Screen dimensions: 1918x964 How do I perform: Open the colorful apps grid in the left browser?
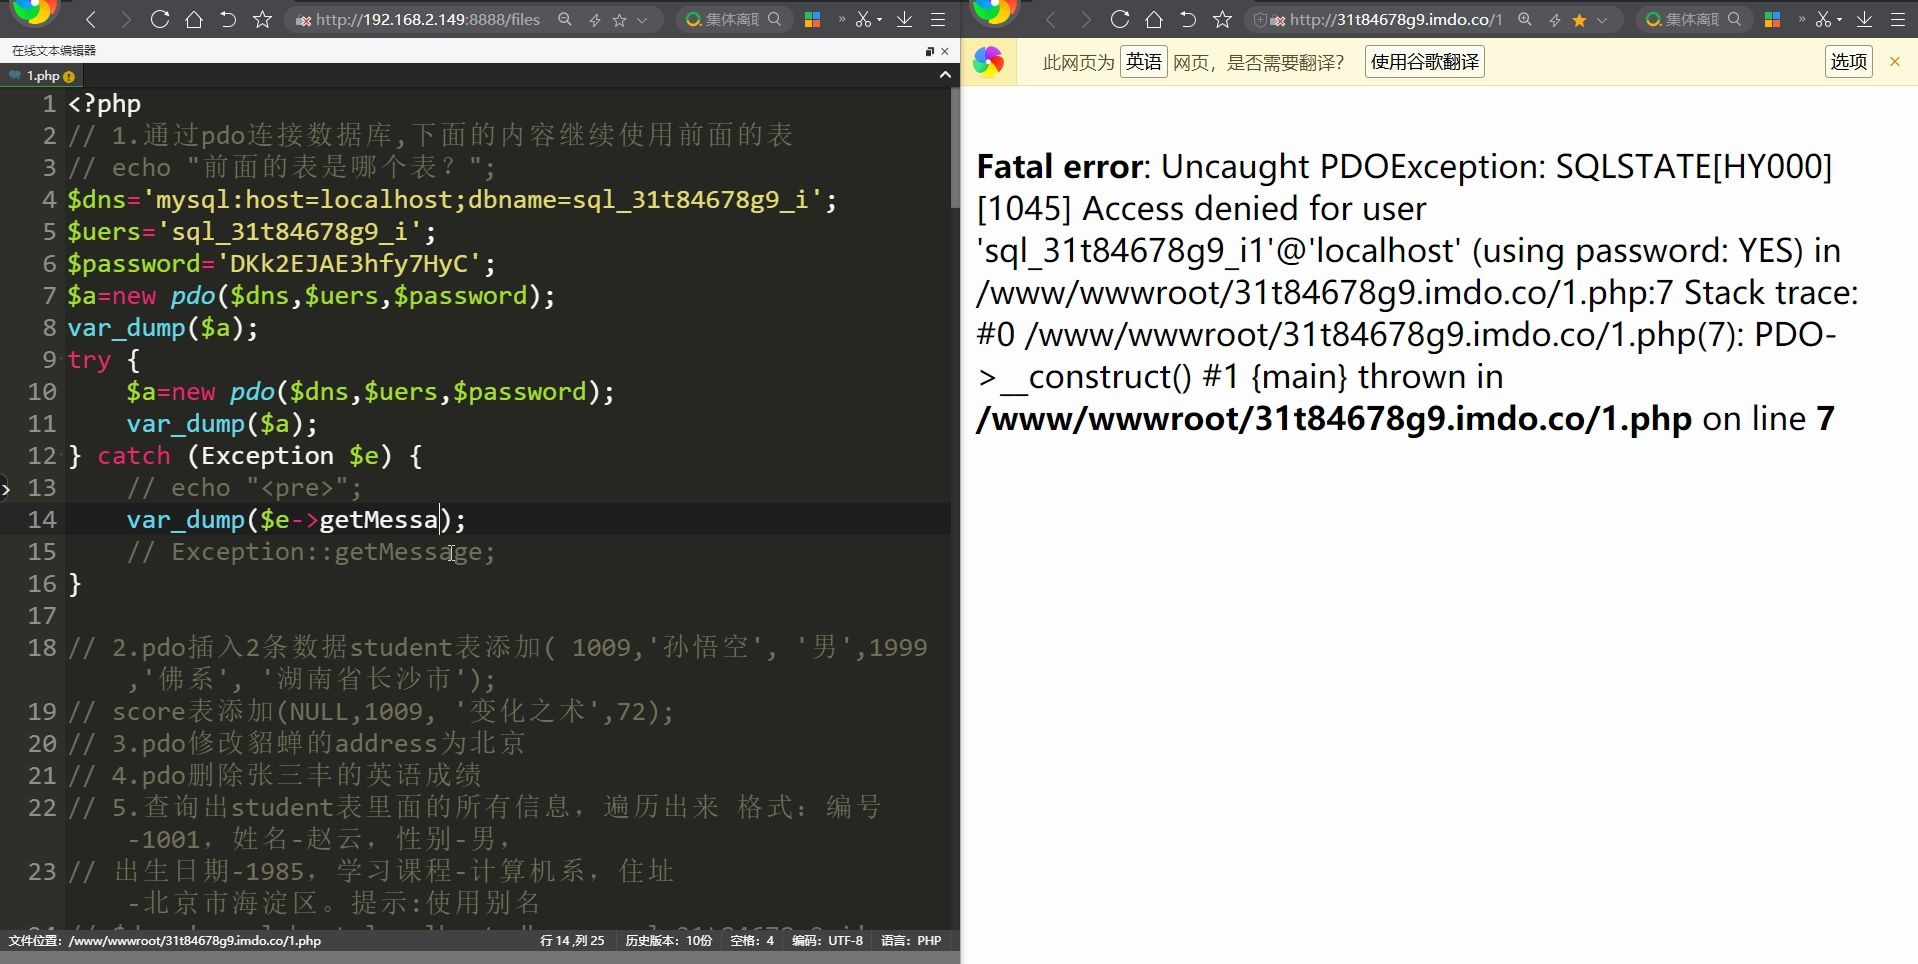click(813, 19)
